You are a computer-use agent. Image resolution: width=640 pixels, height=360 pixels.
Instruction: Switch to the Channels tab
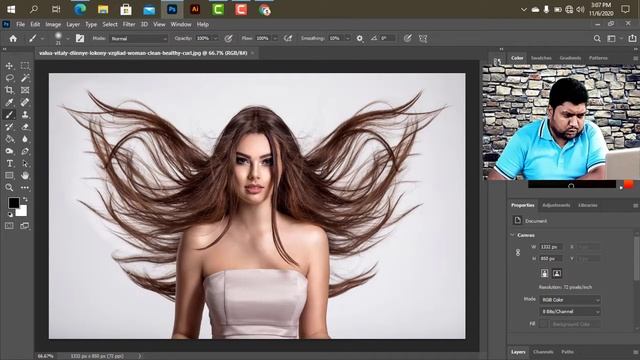click(x=543, y=352)
